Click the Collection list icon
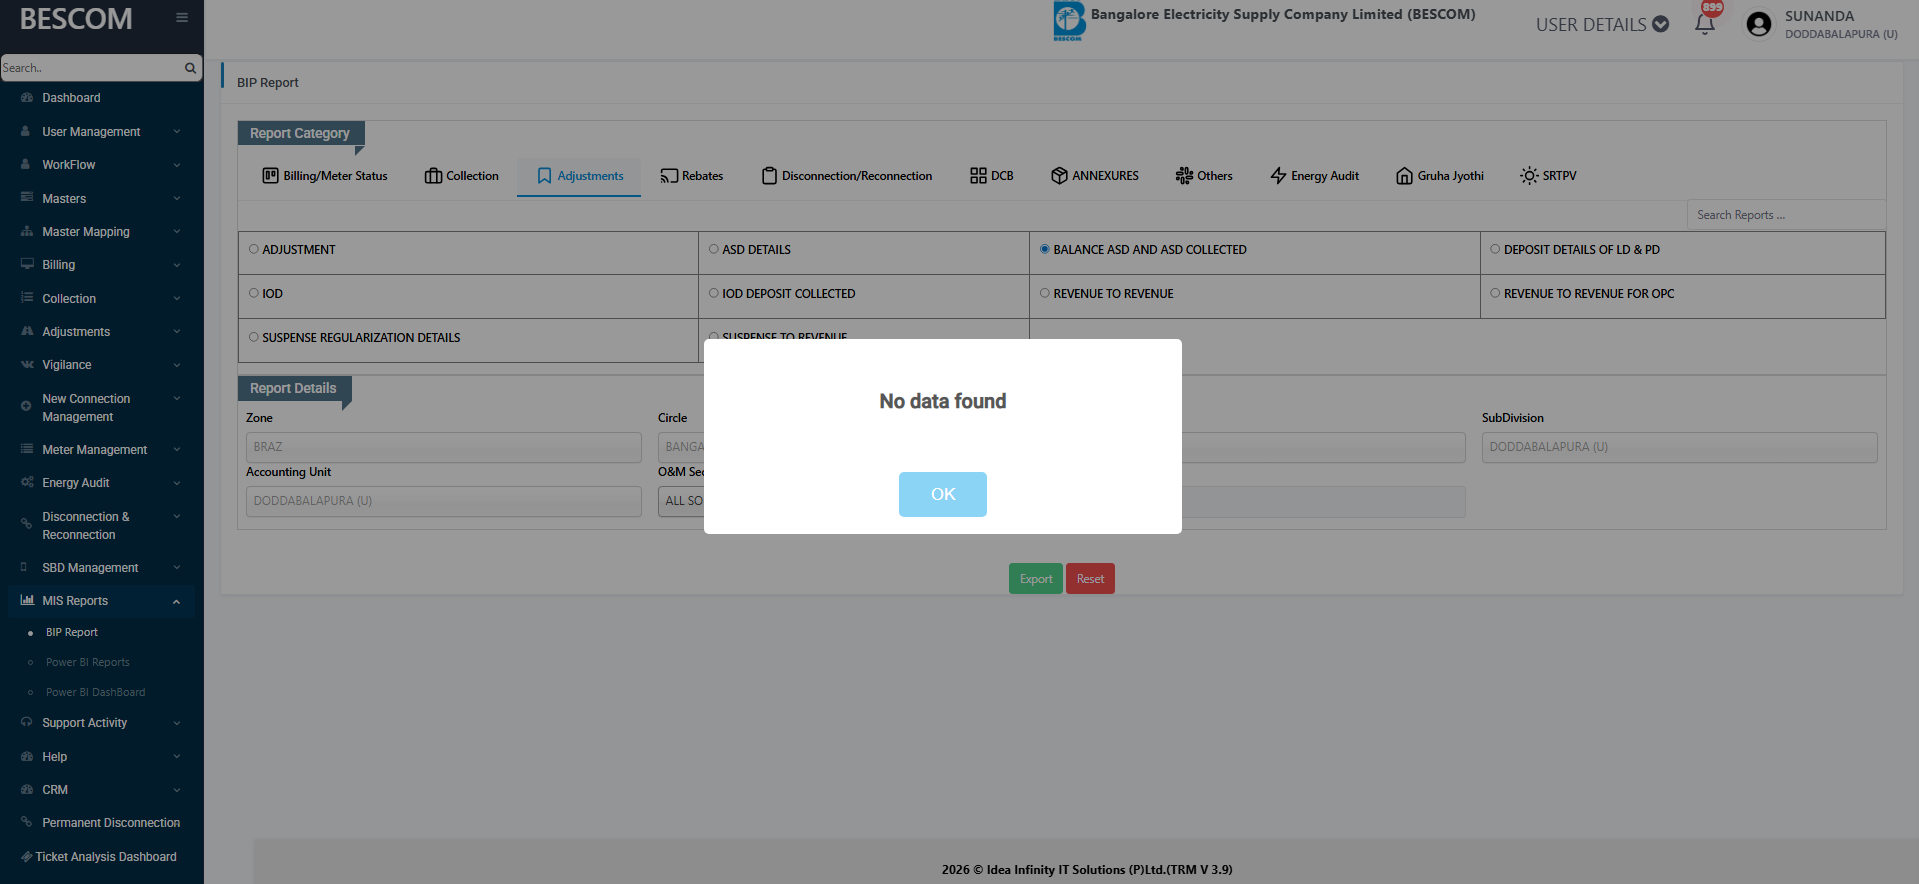Viewport: 1919px width, 884px height. pyautogui.click(x=27, y=298)
